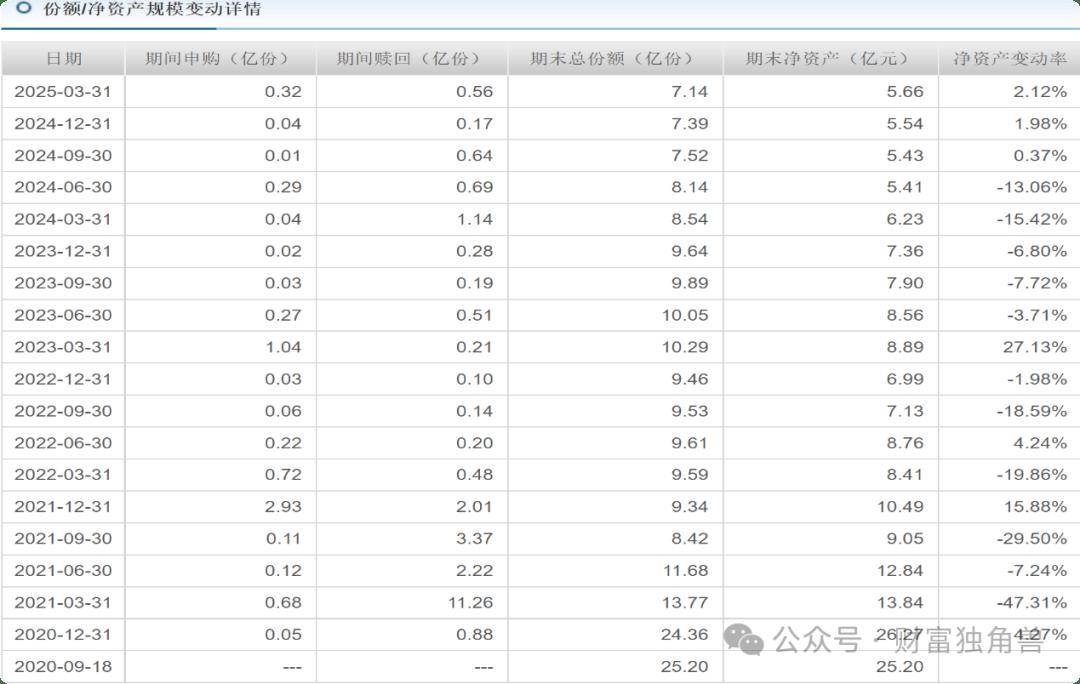
Task: Click the 期间申购（亿份） column header
Action: (x=220, y=59)
